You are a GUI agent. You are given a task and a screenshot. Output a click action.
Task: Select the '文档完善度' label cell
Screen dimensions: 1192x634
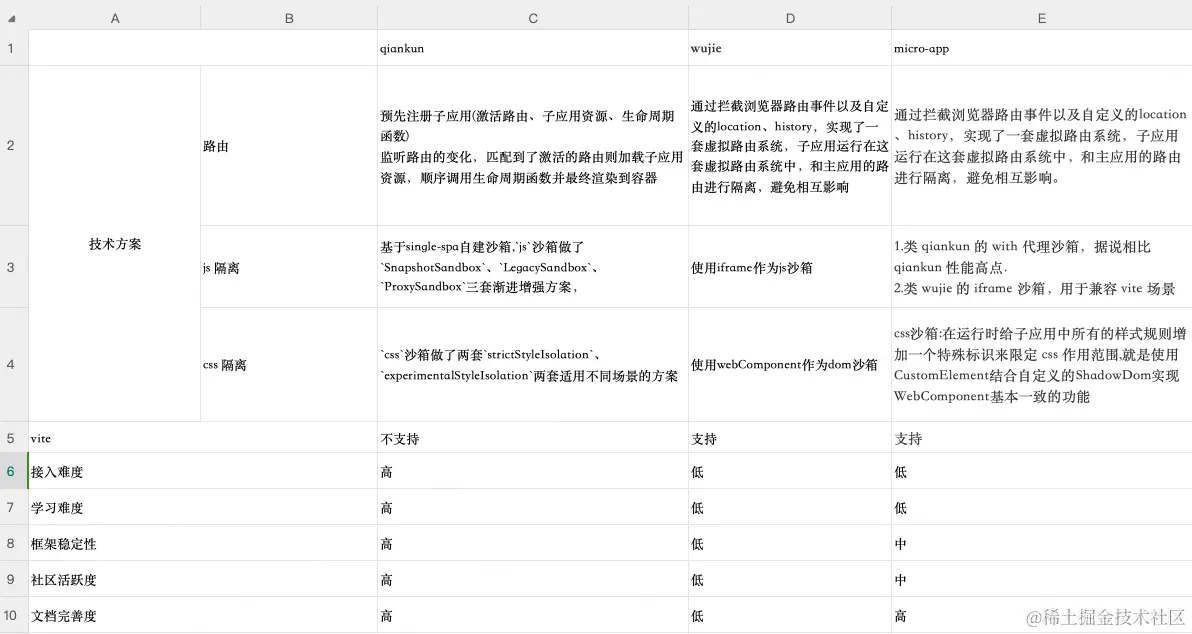(x=203, y=616)
